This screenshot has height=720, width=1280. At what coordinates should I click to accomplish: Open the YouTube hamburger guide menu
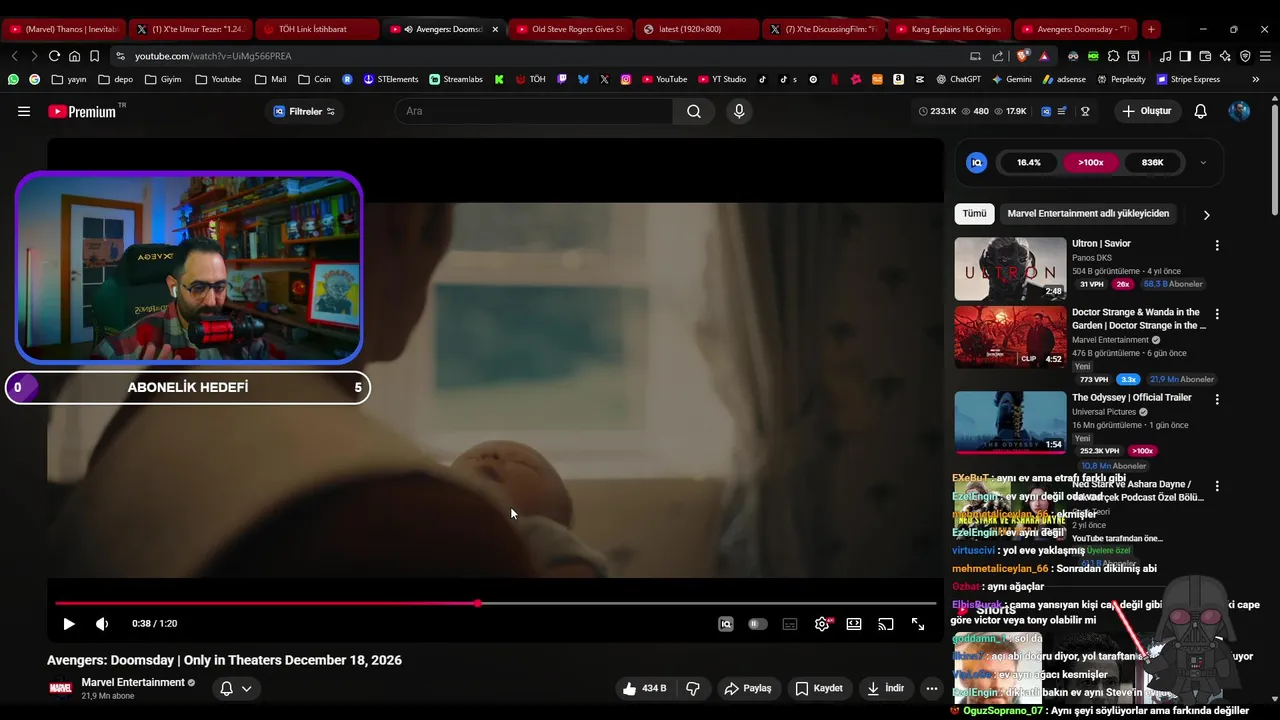[24, 111]
